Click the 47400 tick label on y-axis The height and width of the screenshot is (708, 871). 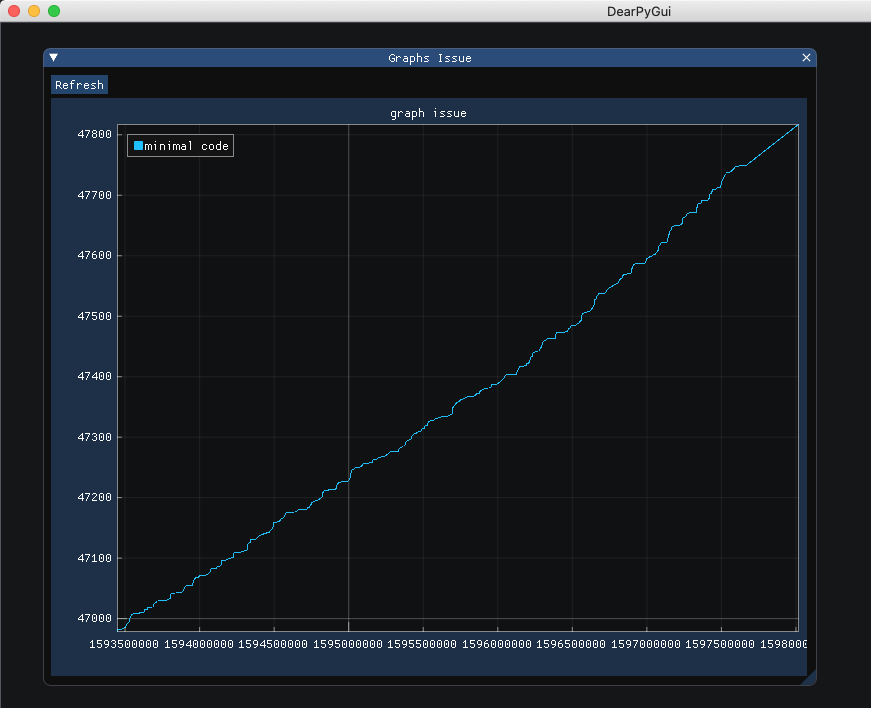tap(93, 376)
